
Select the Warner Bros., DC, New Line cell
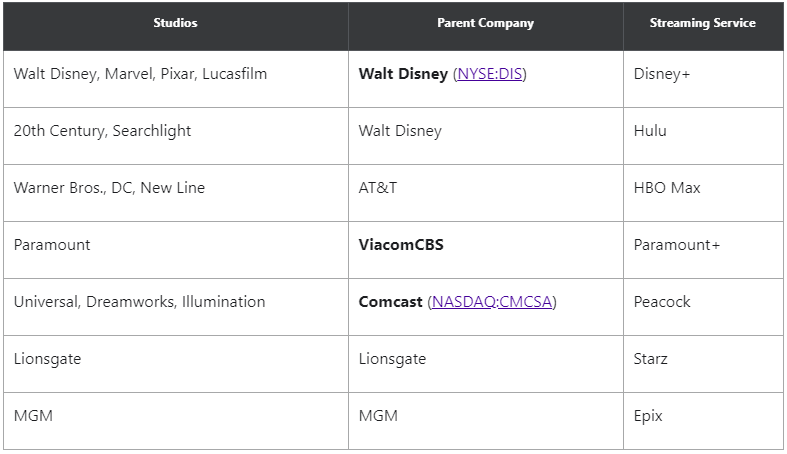[109, 188]
